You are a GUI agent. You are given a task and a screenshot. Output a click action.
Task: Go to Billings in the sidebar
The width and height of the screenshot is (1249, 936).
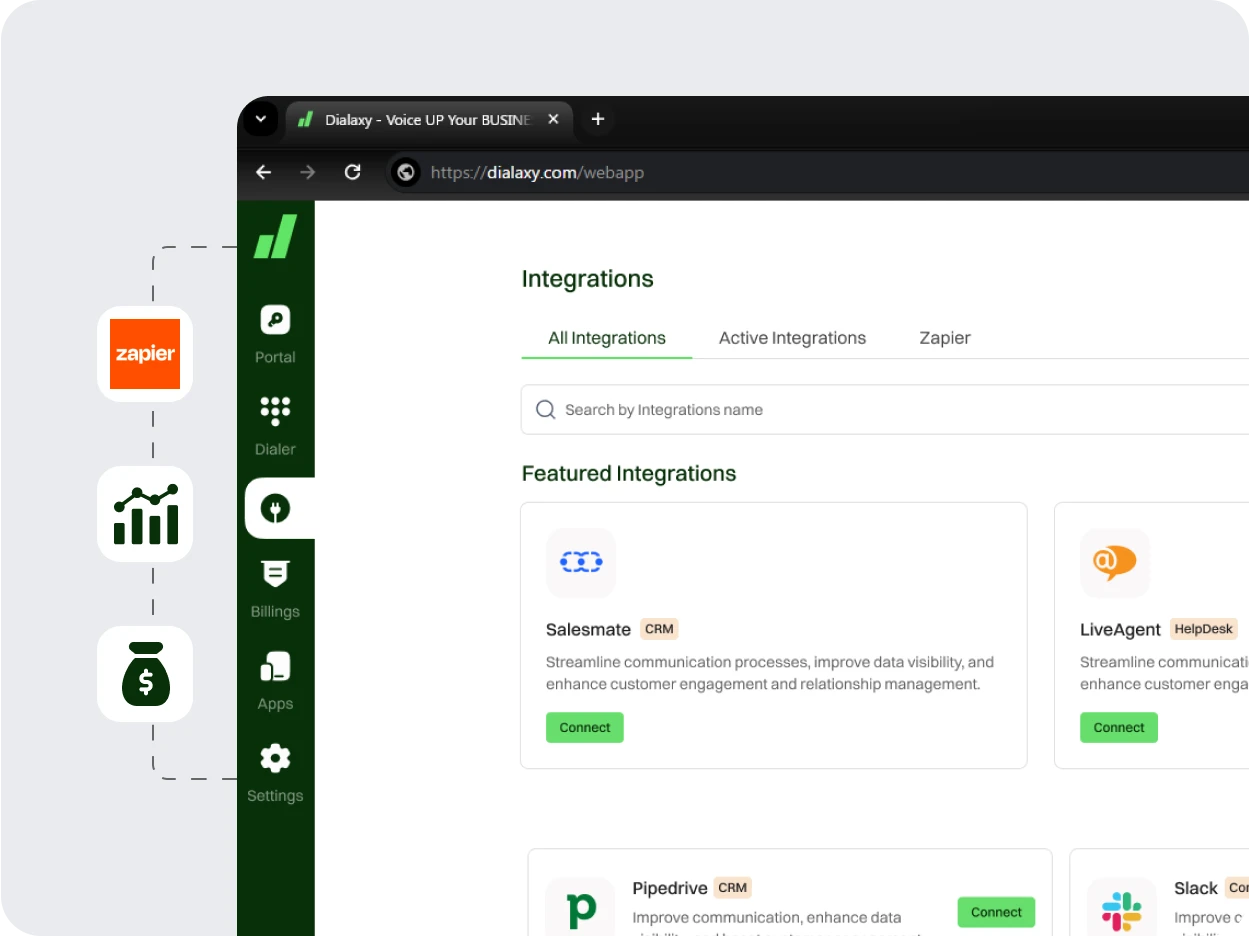point(275,576)
